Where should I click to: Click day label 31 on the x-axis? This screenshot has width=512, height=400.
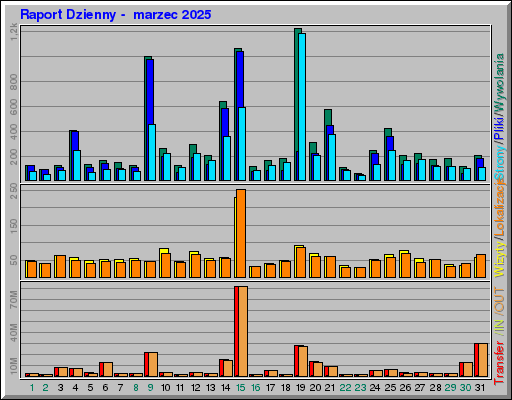480,388
